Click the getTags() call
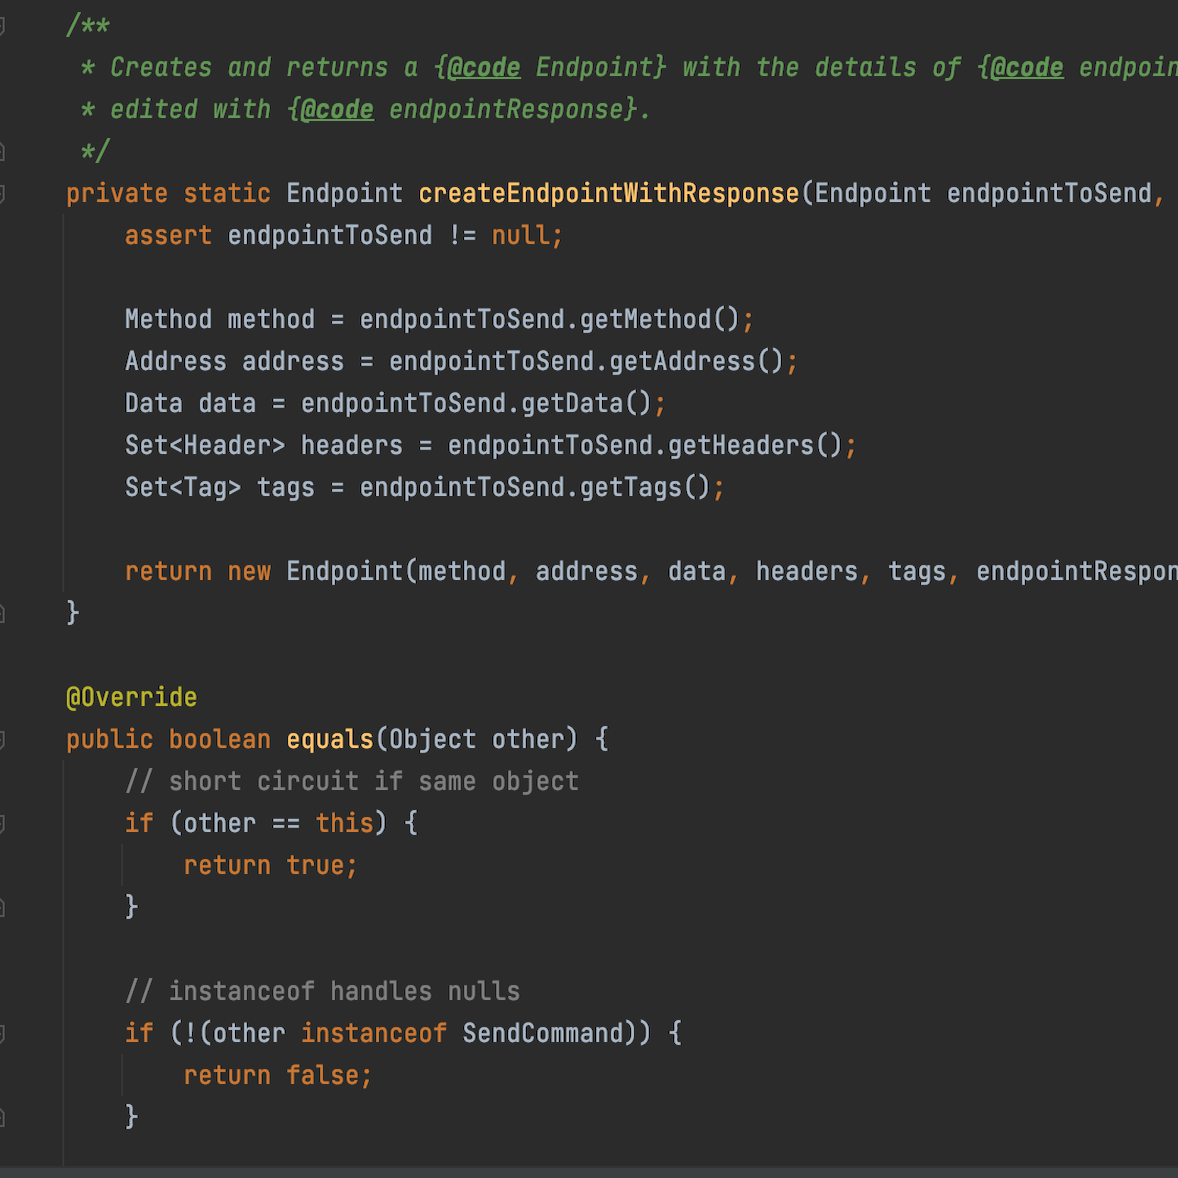1178x1178 pixels. point(645,488)
